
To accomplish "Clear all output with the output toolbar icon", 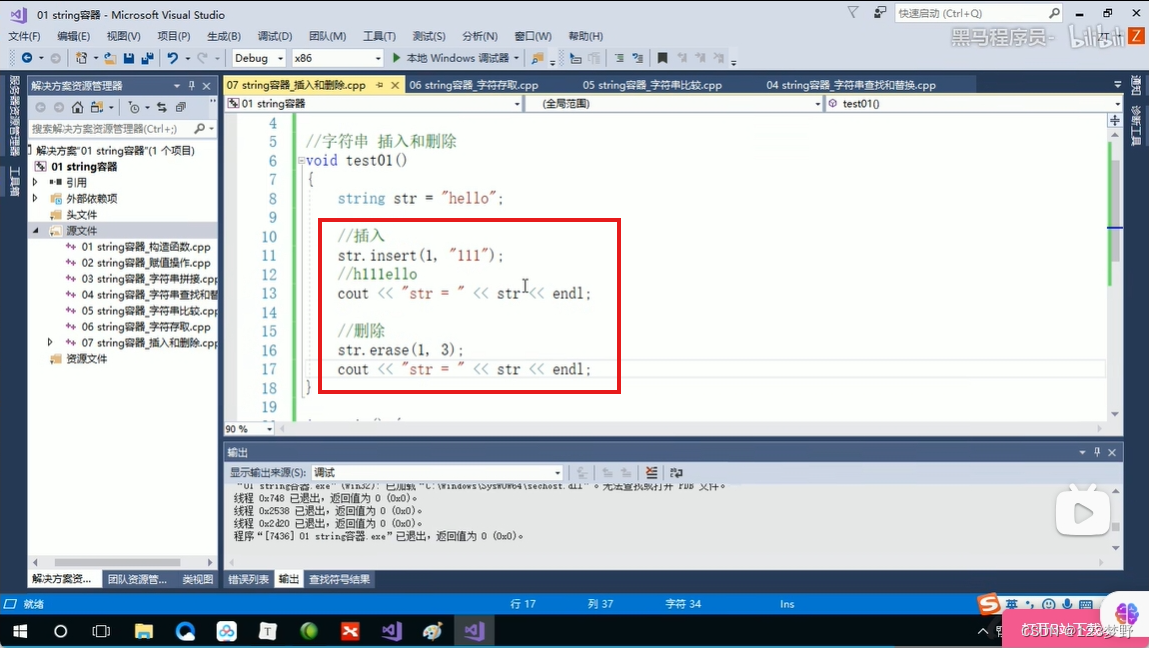I will pyautogui.click(x=651, y=472).
